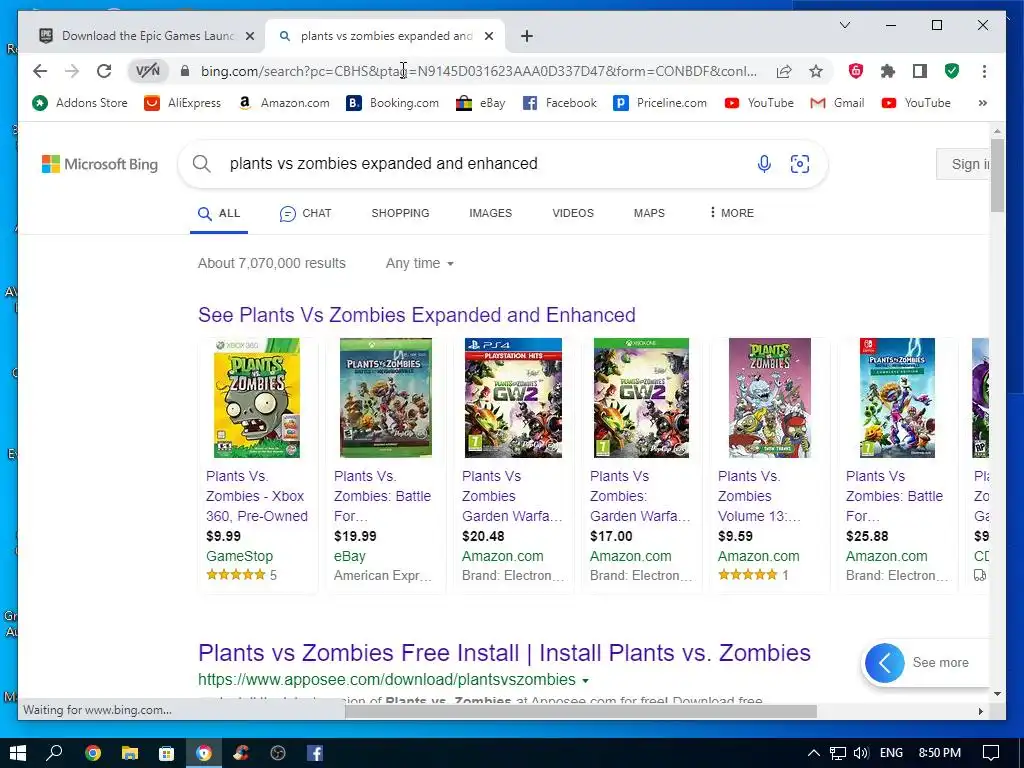Open taskbar search magnifier

[x=54, y=754]
